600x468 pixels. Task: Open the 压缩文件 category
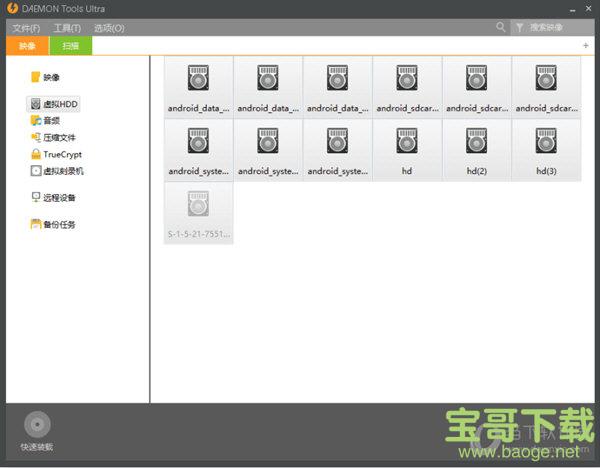[x=53, y=137]
